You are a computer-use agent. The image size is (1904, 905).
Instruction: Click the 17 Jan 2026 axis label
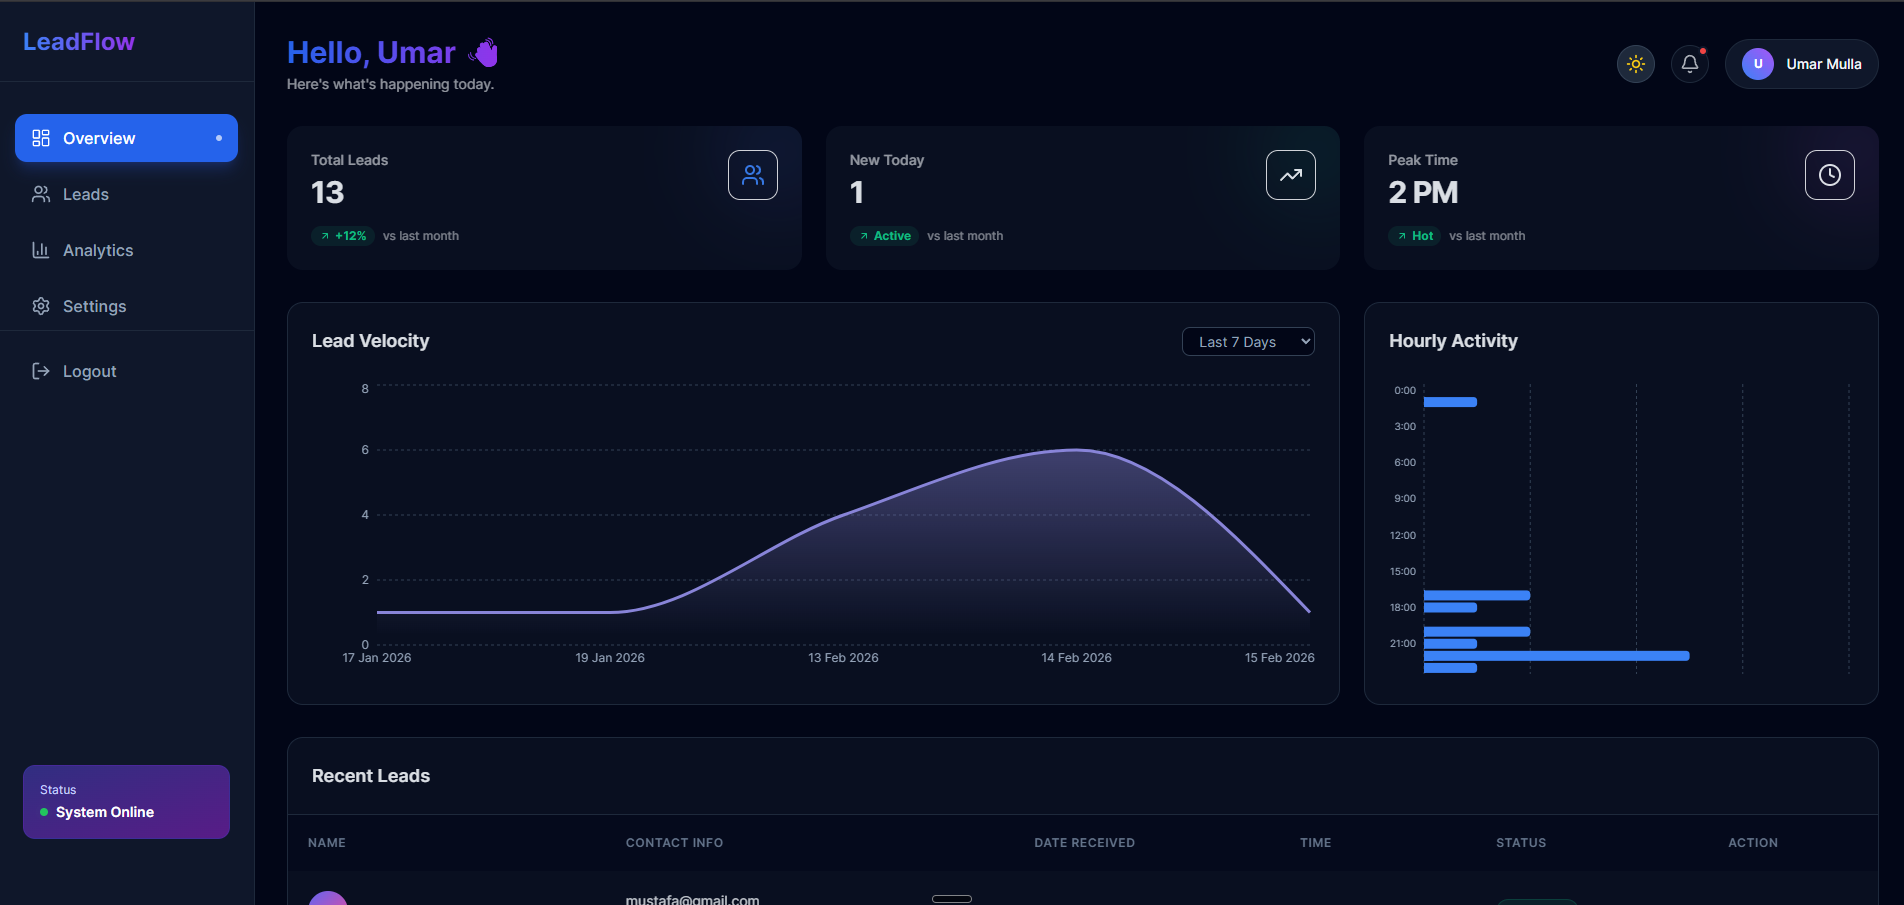377,658
